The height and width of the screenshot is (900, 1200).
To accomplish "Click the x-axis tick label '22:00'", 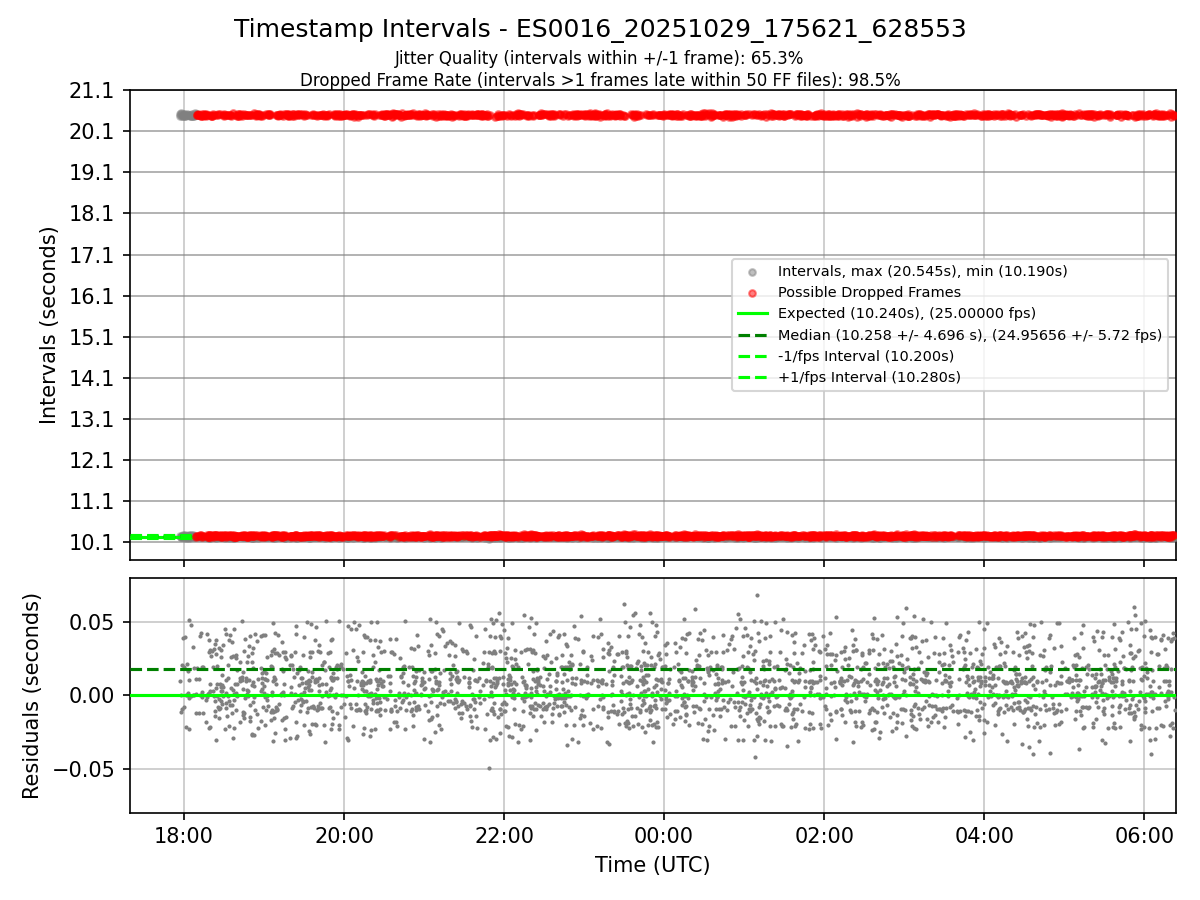I will point(503,834).
